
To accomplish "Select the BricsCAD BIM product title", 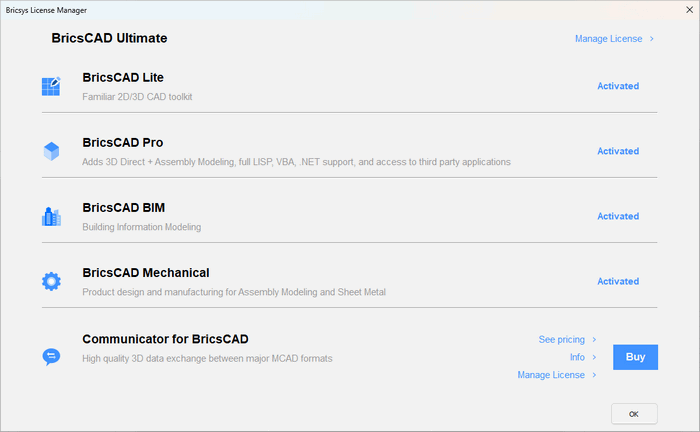I will pos(123,207).
